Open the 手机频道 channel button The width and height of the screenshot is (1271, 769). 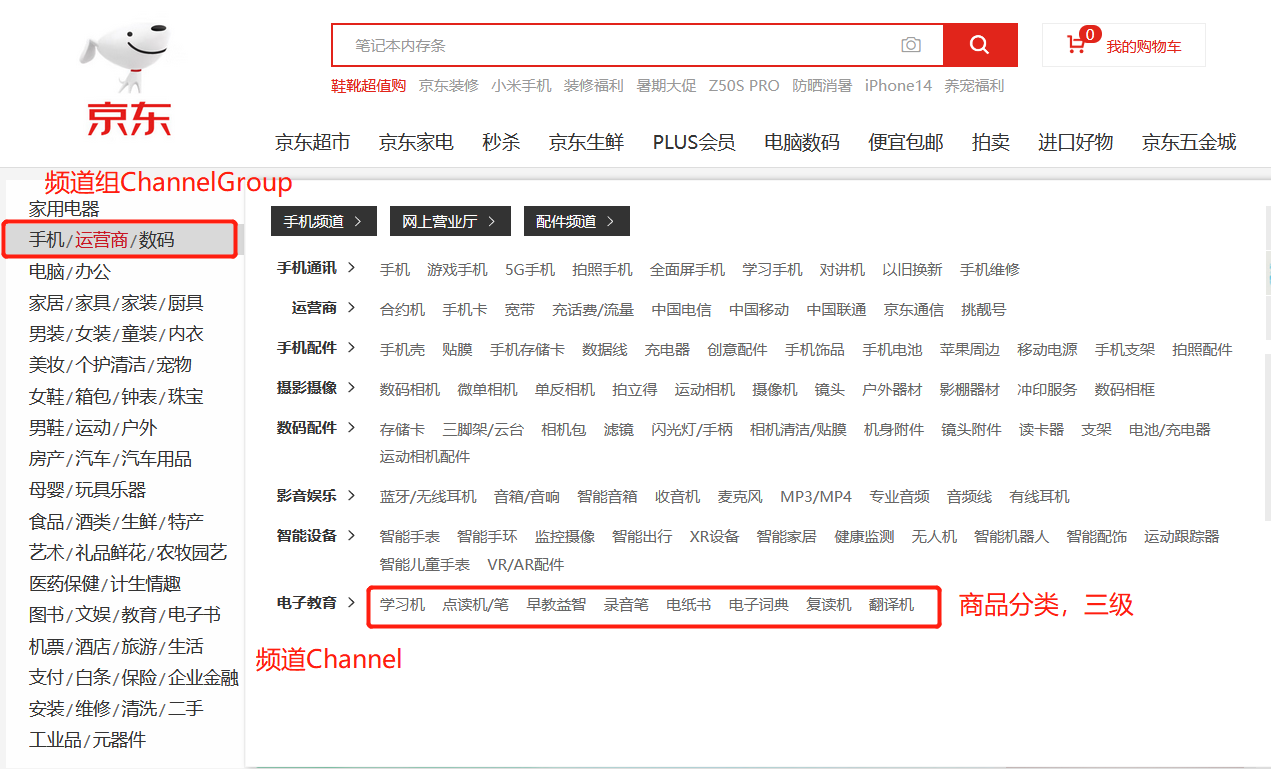(323, 221)
